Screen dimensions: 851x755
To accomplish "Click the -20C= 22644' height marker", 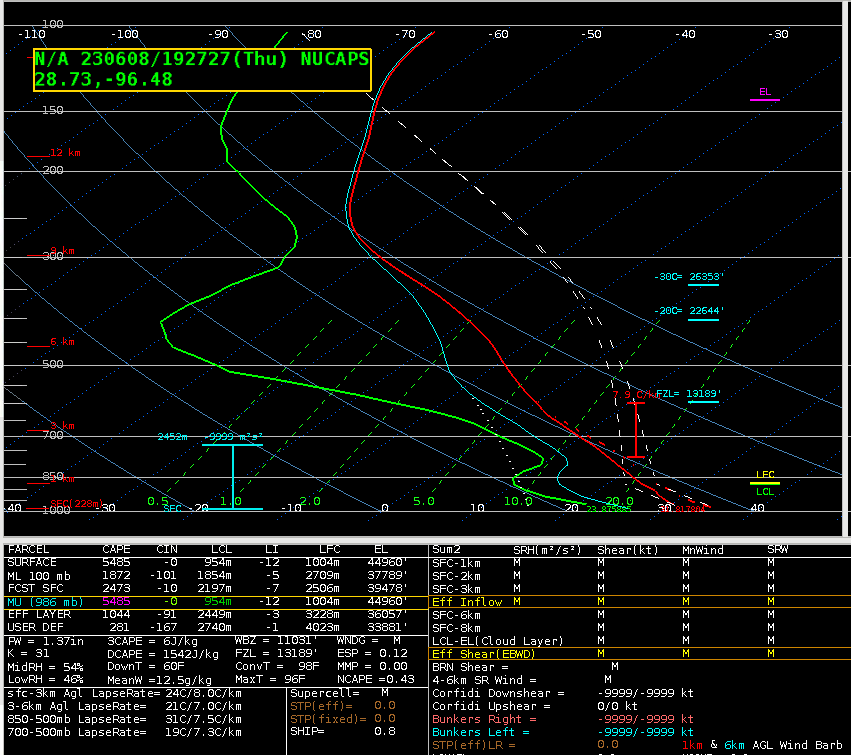I will click(687, 311).
